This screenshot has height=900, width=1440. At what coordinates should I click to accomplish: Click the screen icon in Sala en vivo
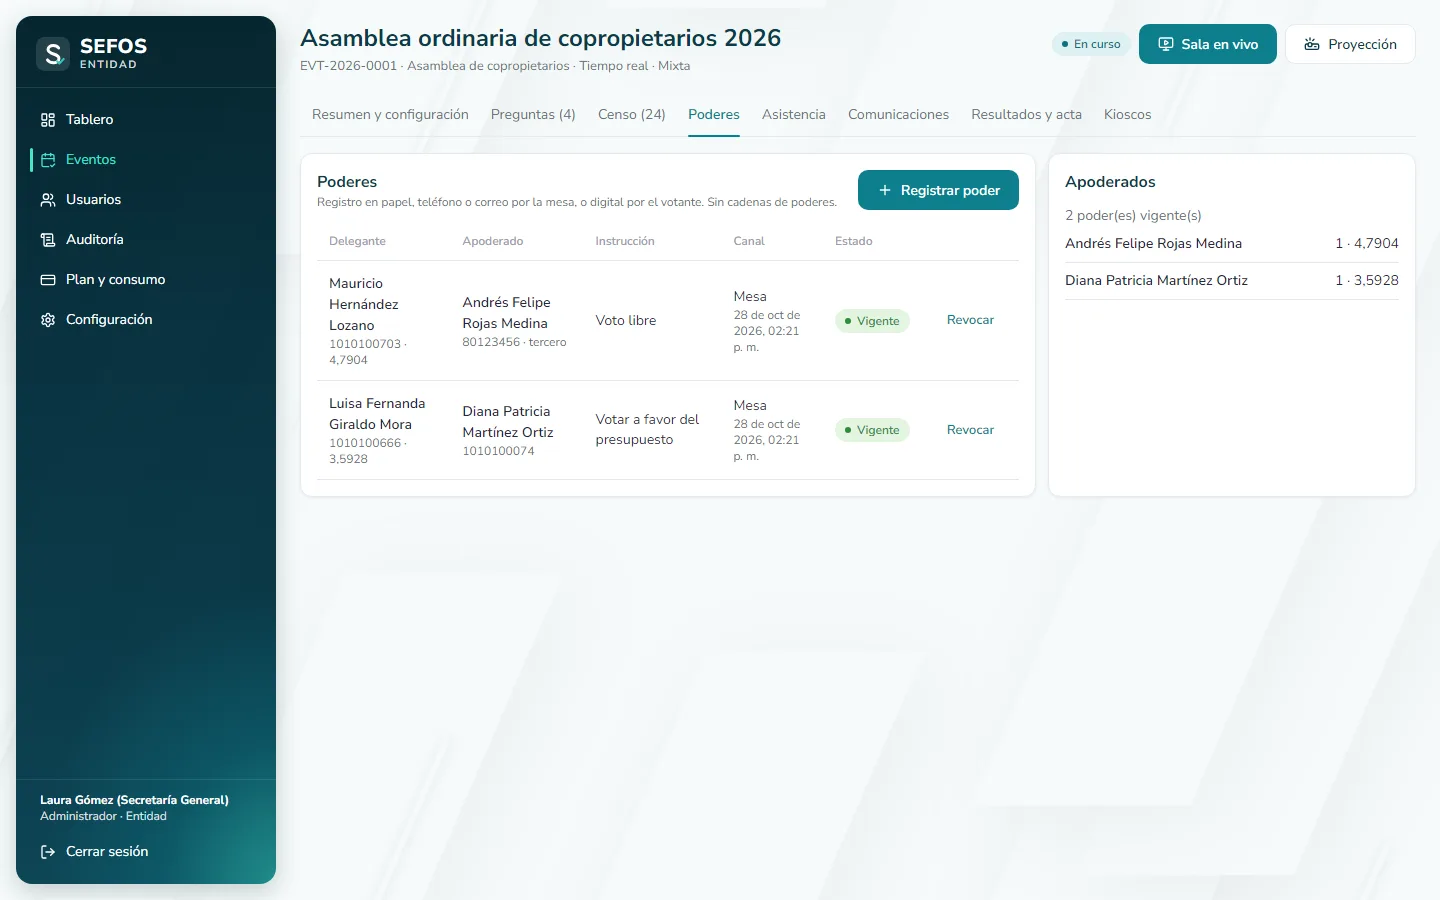point(1166,44)
